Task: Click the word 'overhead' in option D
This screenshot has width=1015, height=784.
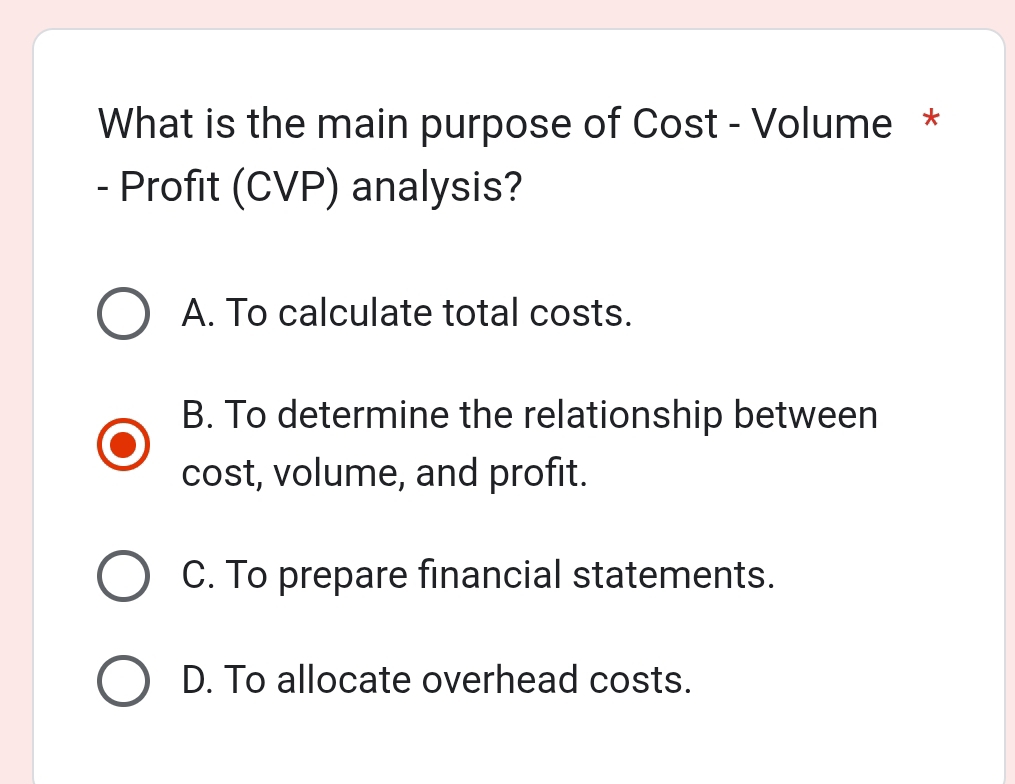Action: [x=501, y=681]
